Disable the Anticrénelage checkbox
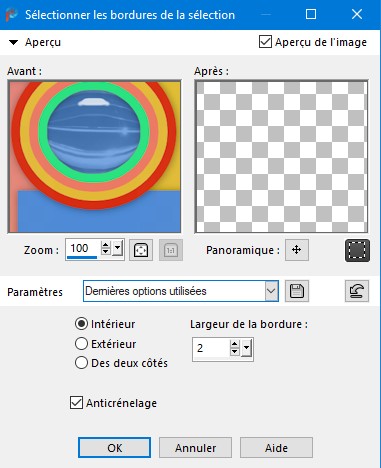This screenshot has height=468, width=381. 76,403
